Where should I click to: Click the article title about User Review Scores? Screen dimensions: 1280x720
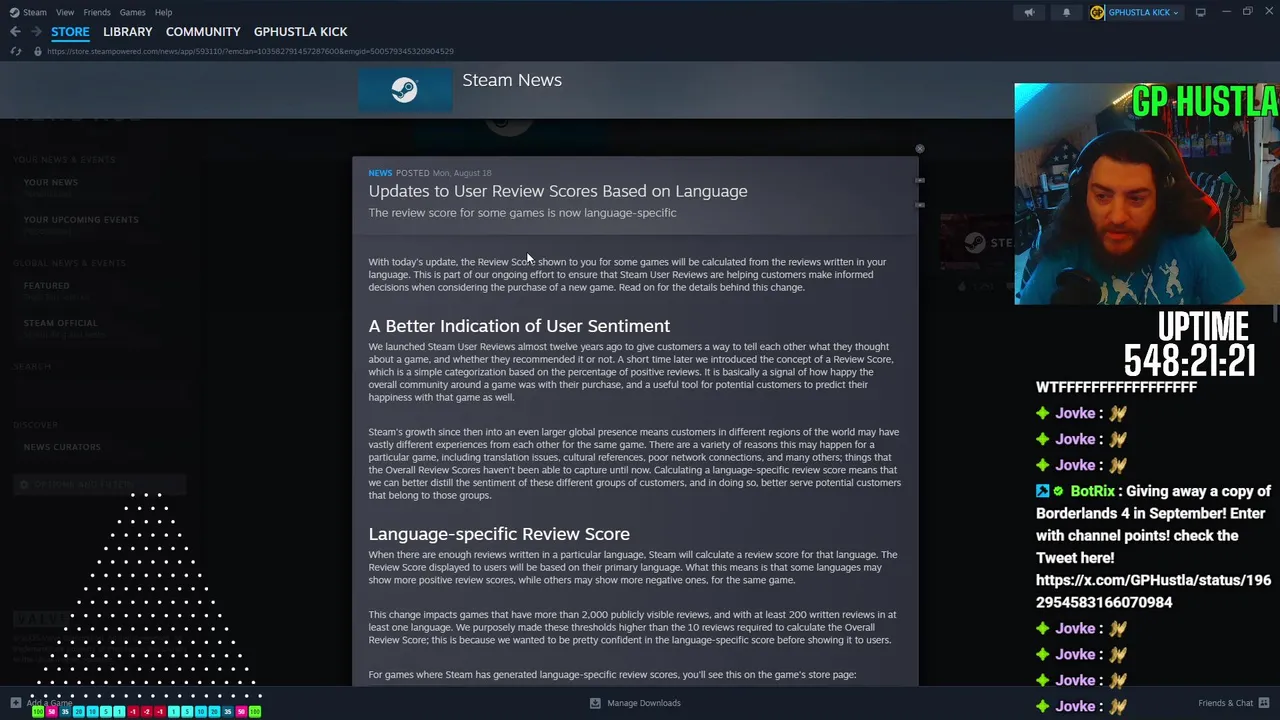(558, 191)
